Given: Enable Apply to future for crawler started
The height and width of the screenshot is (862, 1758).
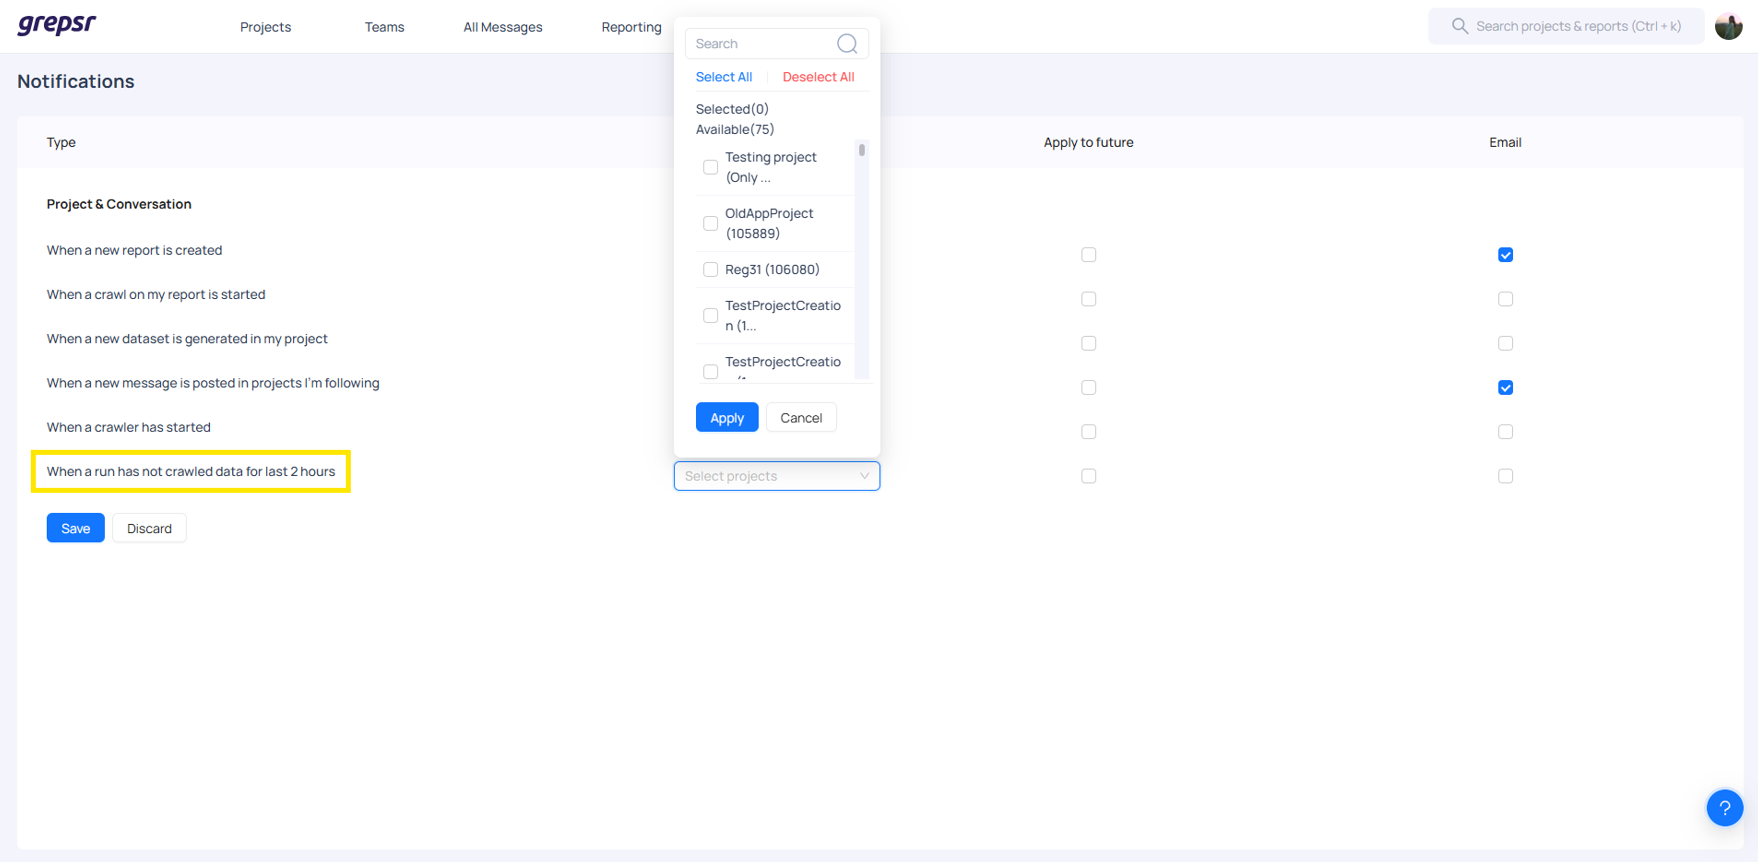Looking at the screenshot, I should point(1088,432).
